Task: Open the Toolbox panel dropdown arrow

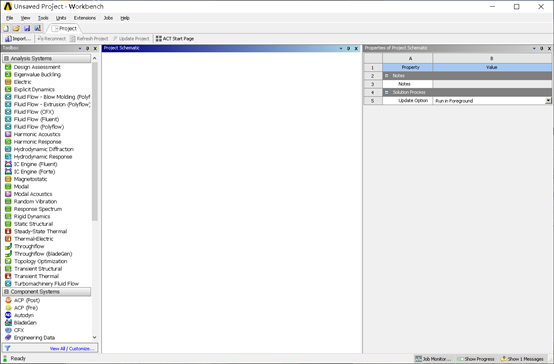Action: 80,48
